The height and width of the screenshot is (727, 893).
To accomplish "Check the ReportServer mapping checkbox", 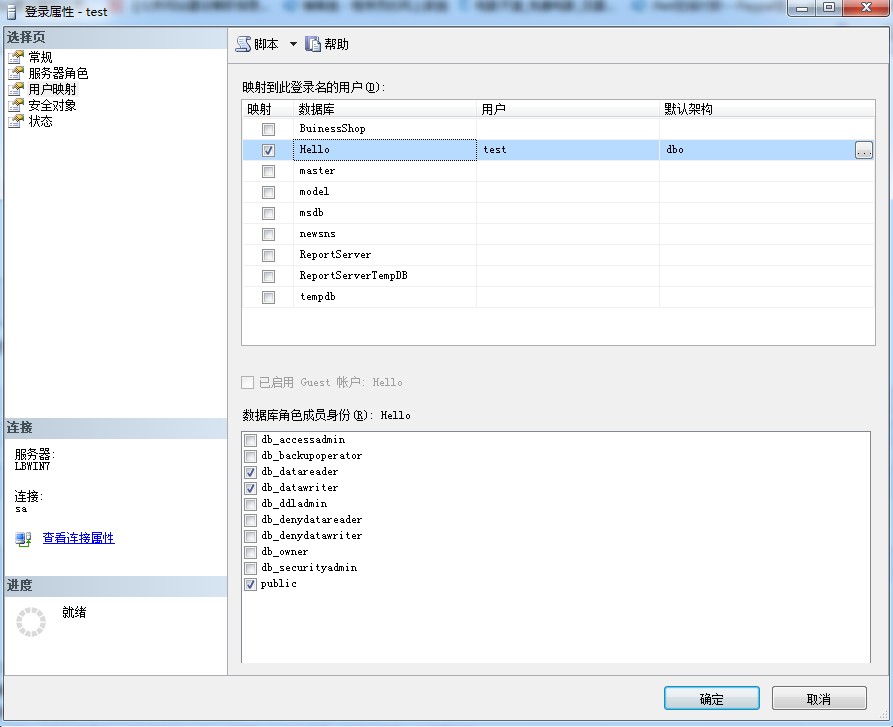I will [268, 256].
